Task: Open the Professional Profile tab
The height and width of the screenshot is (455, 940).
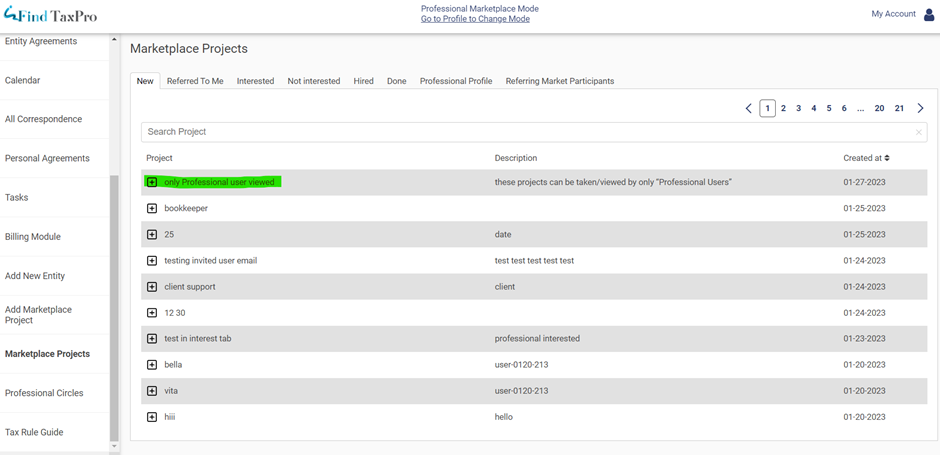Action: [x=456, y=81]
